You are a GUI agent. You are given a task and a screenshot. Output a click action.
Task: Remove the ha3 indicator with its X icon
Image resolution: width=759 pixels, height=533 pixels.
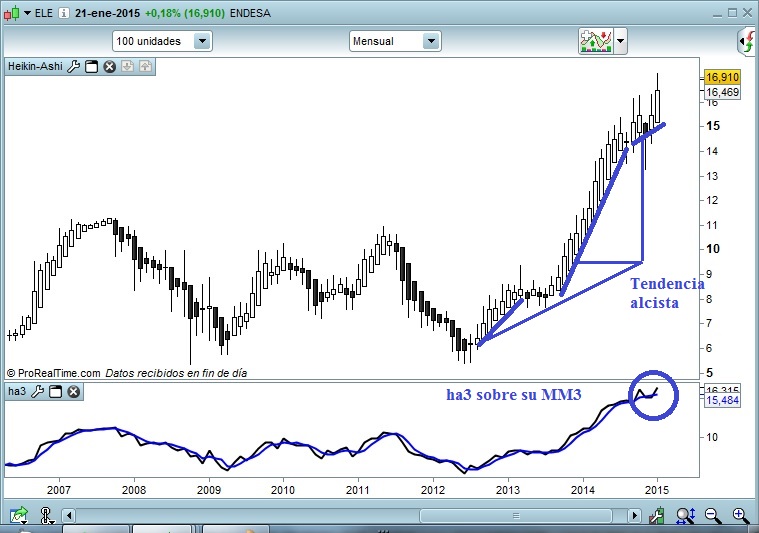[74, 391]
